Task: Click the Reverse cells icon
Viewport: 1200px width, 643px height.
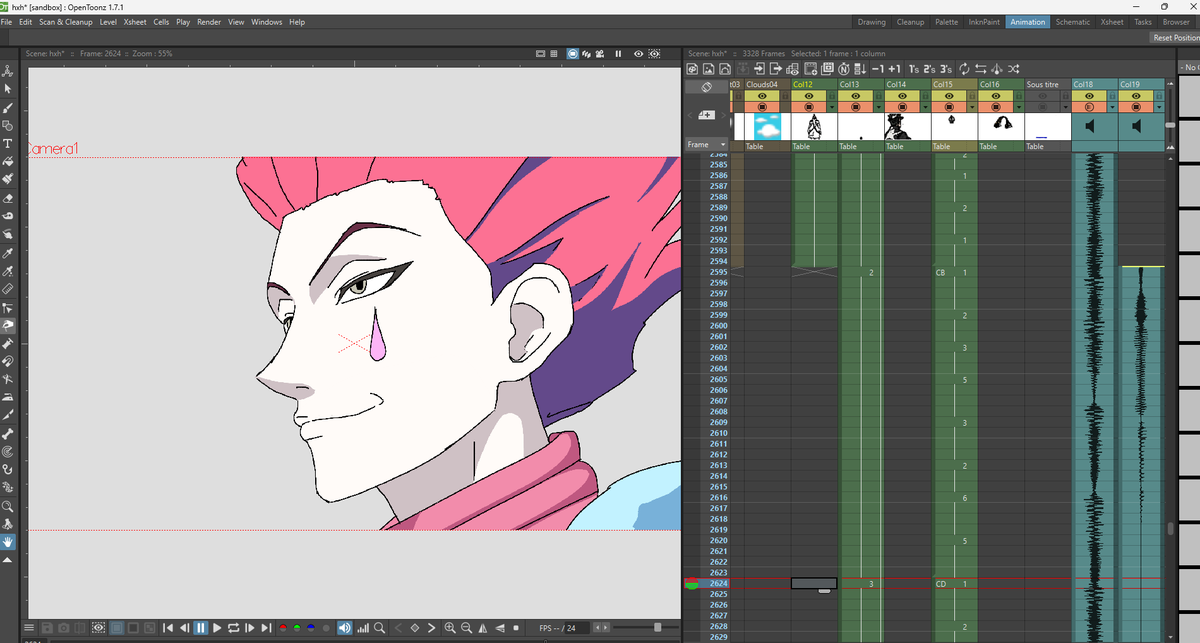Action: (x=980, y=69)
